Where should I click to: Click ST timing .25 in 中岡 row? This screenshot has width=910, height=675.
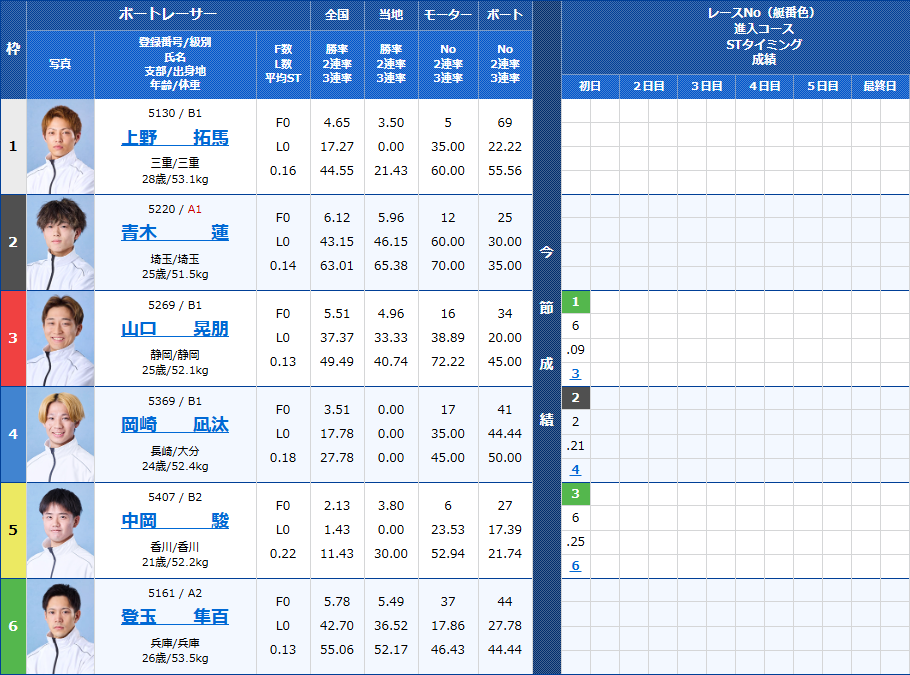[576, 542]
